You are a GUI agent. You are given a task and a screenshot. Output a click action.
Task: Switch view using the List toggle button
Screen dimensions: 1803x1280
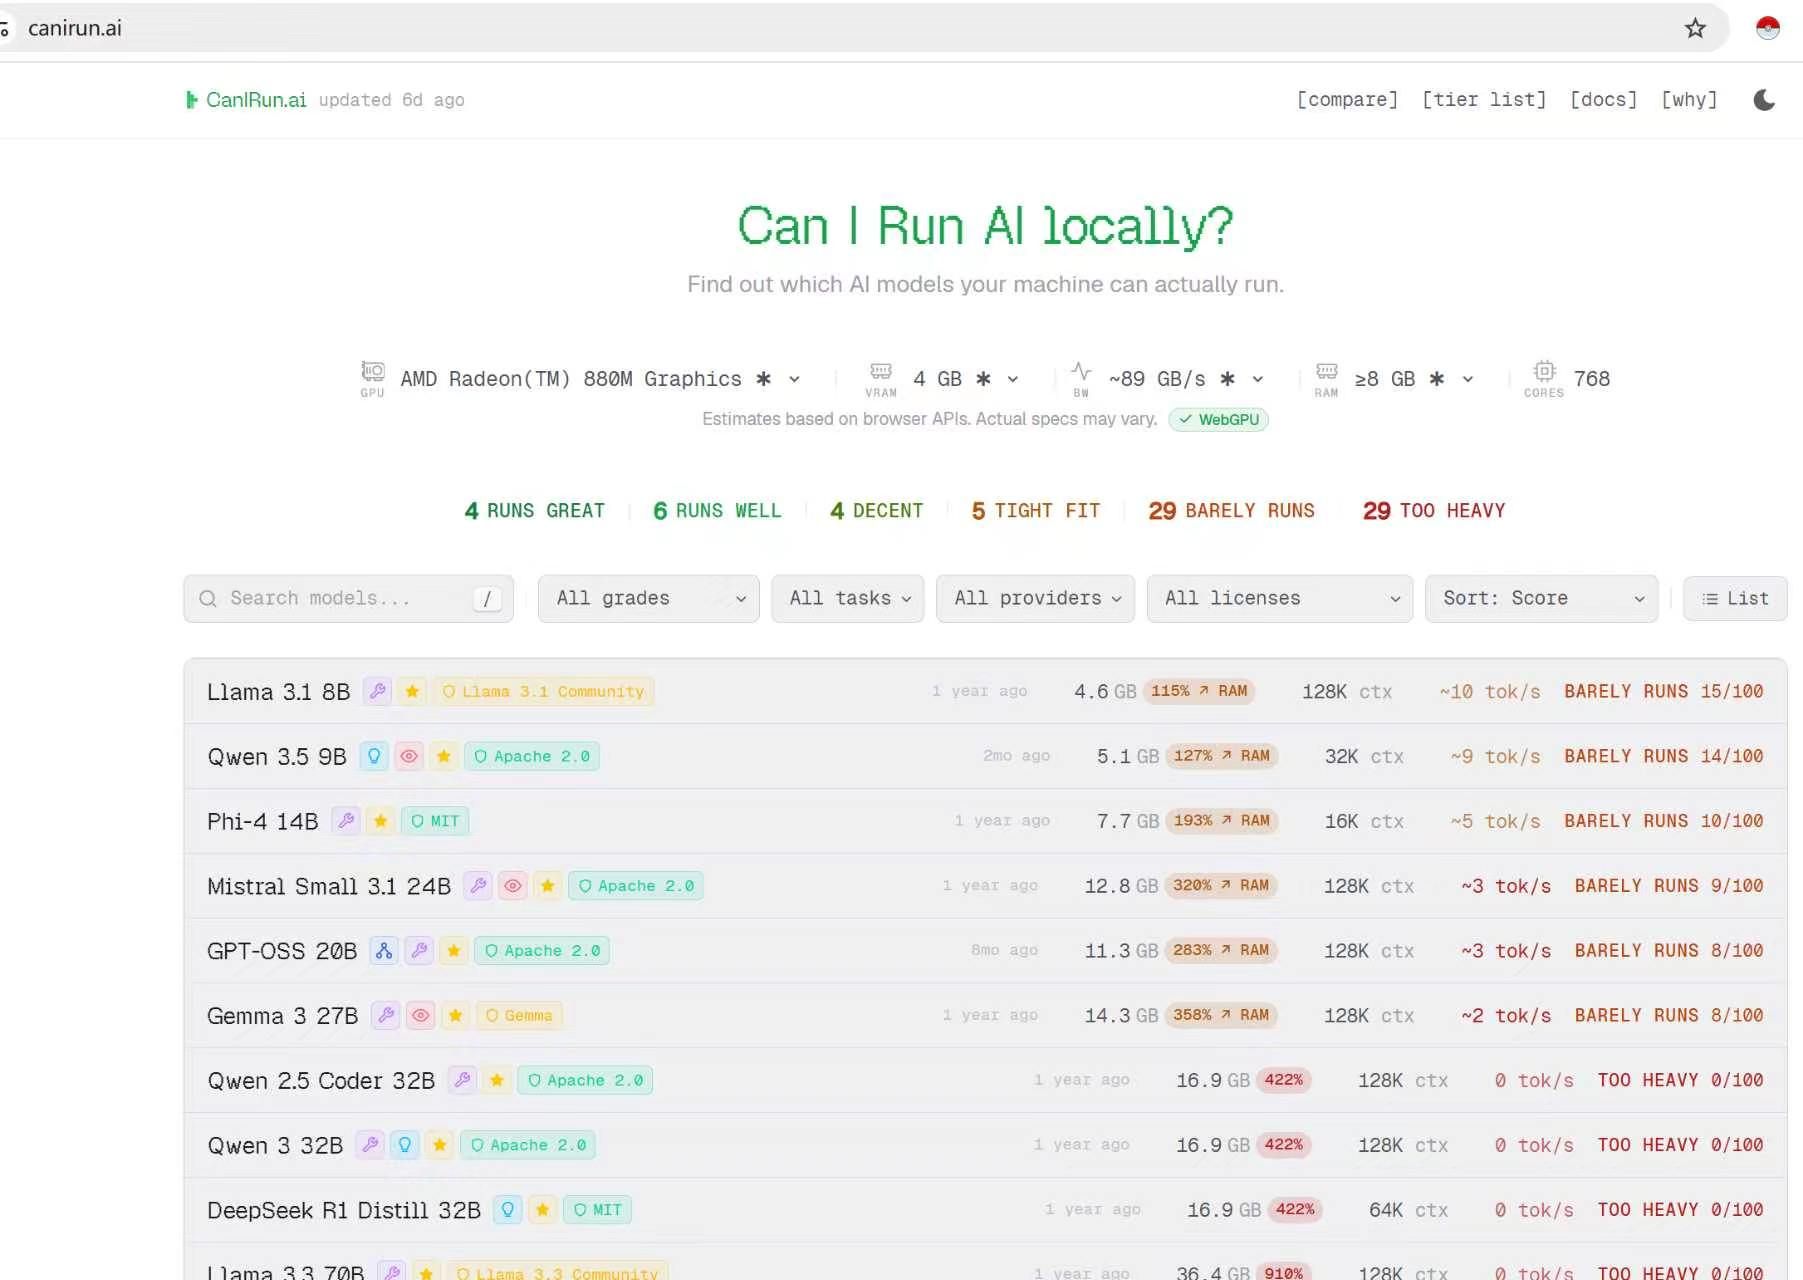pos(1734,598)
